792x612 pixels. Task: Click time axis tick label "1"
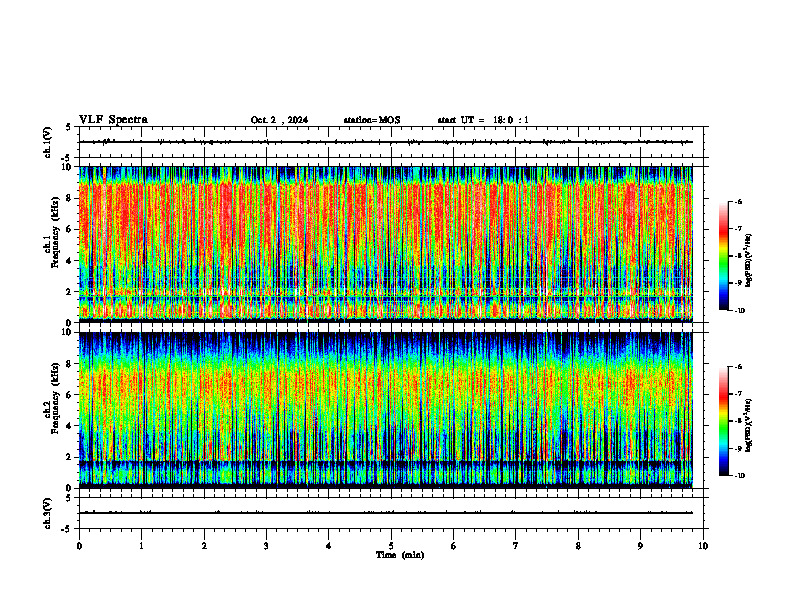tap(142, 546)
